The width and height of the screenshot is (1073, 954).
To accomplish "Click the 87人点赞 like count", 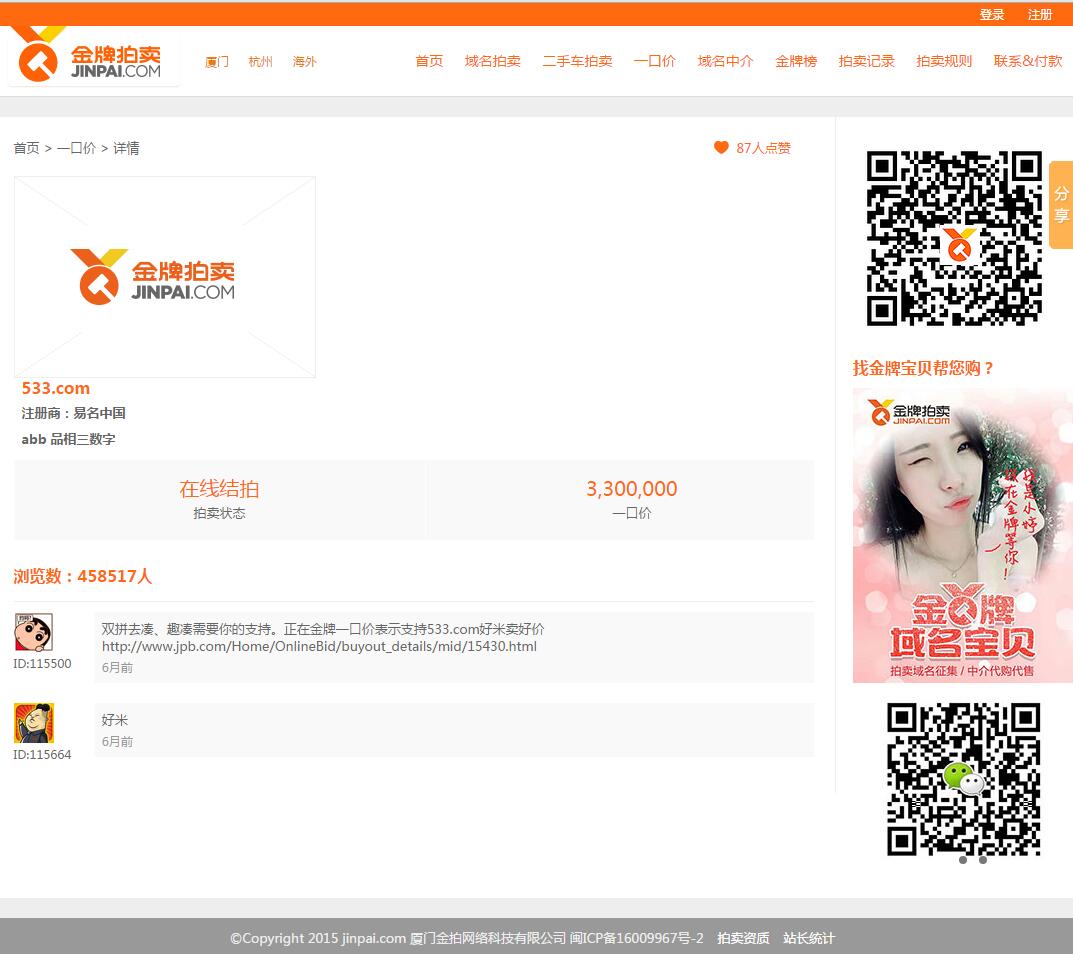I will 763,148.
